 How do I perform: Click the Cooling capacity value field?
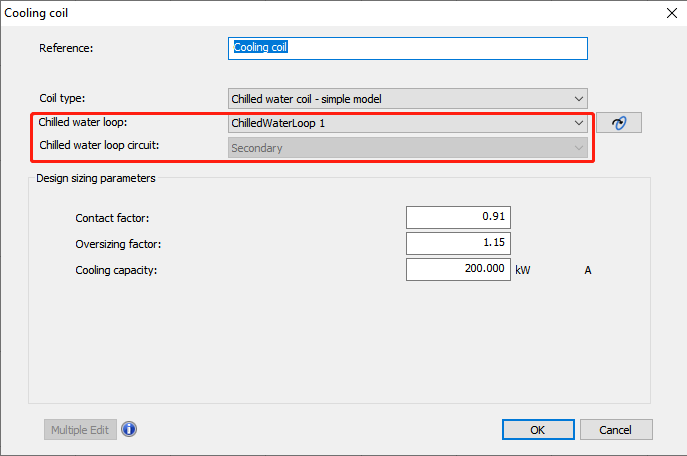(x=459, y=269)
